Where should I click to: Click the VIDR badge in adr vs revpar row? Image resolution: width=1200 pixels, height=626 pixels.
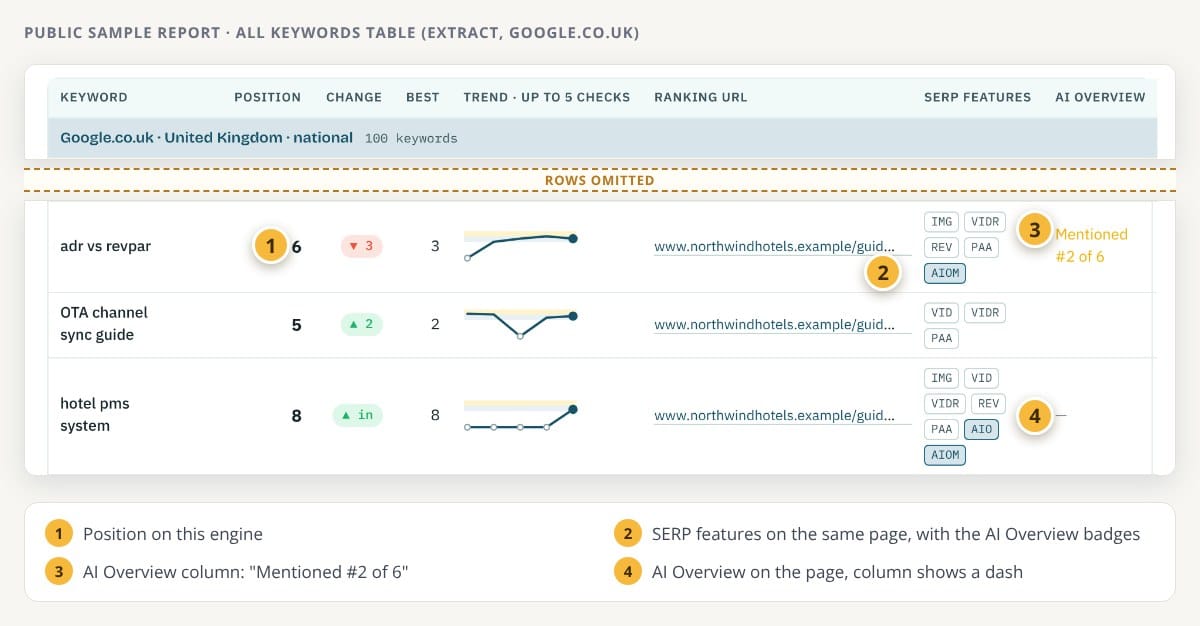[x=984, y=222]
